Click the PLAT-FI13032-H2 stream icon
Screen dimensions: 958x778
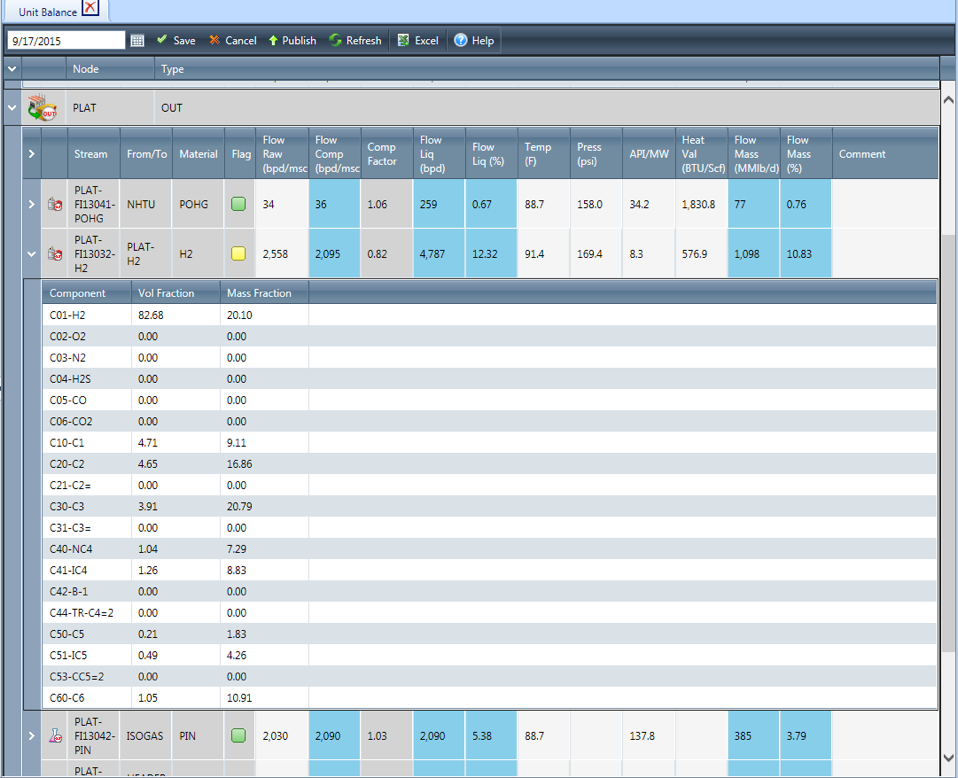tap(55, 254)
